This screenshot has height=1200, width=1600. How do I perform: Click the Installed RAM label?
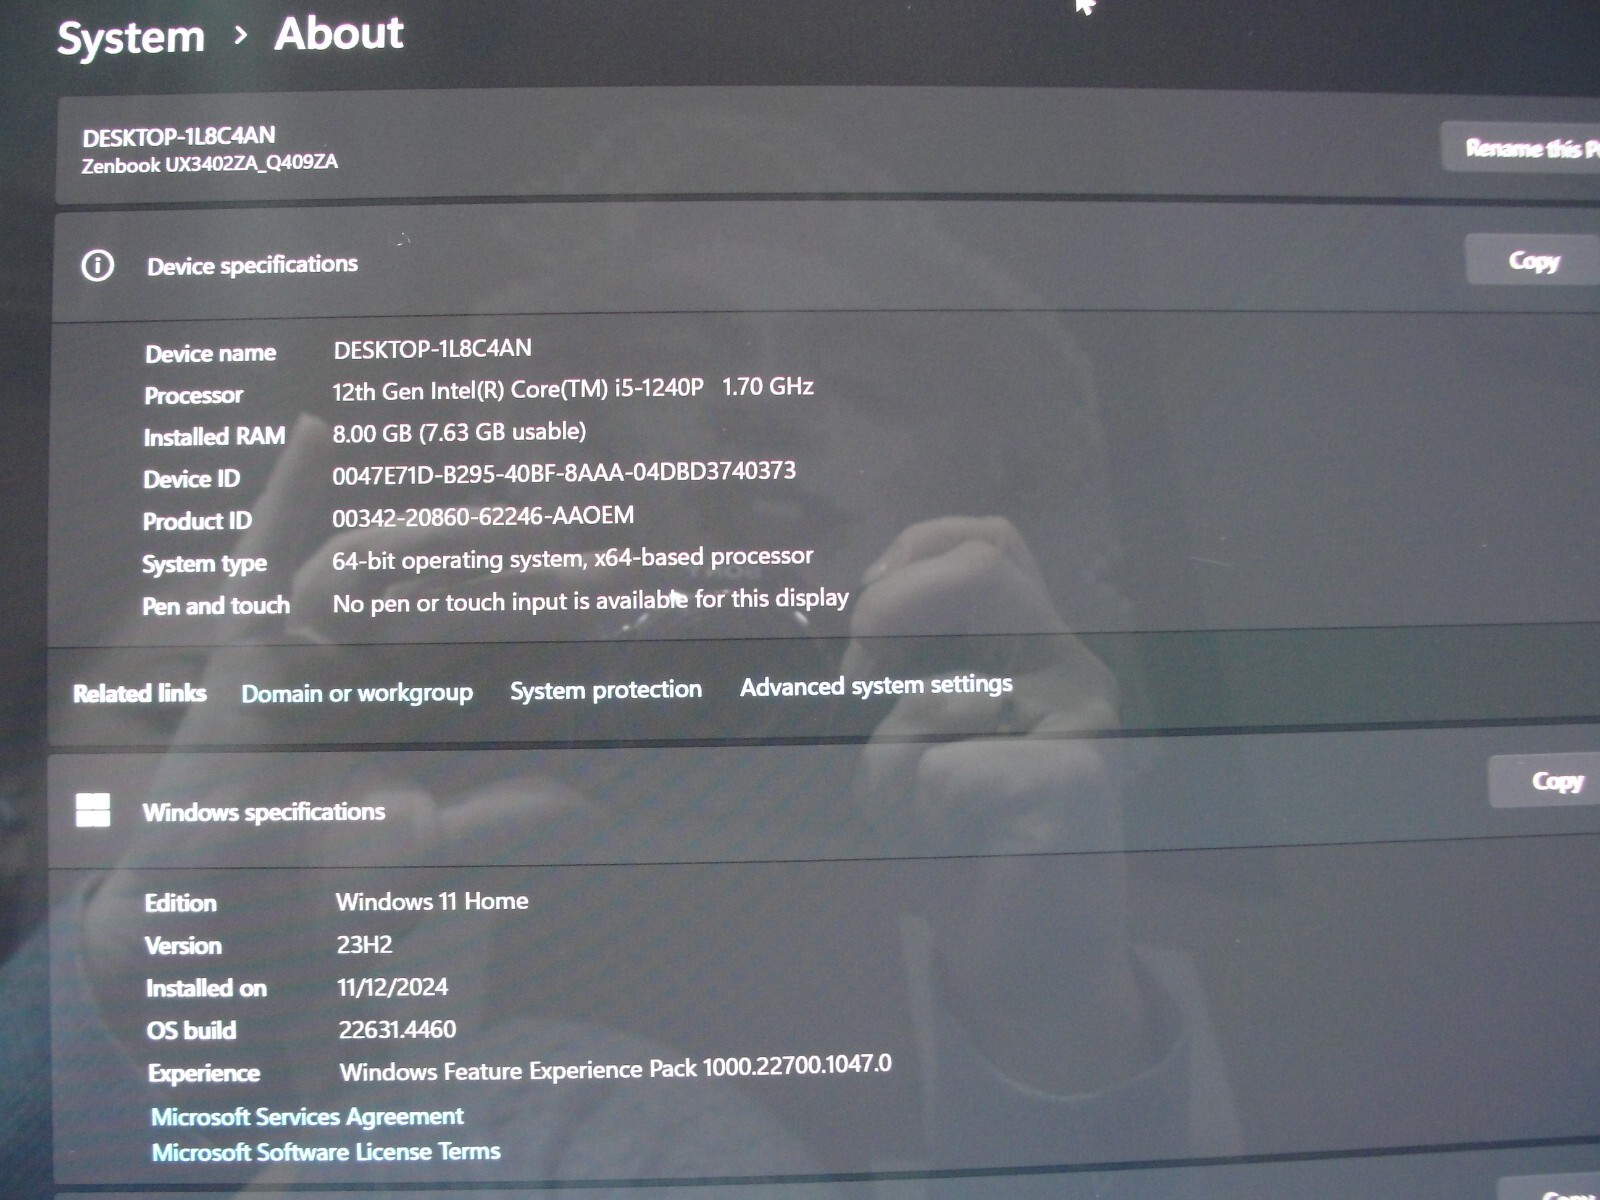point(214,437)
